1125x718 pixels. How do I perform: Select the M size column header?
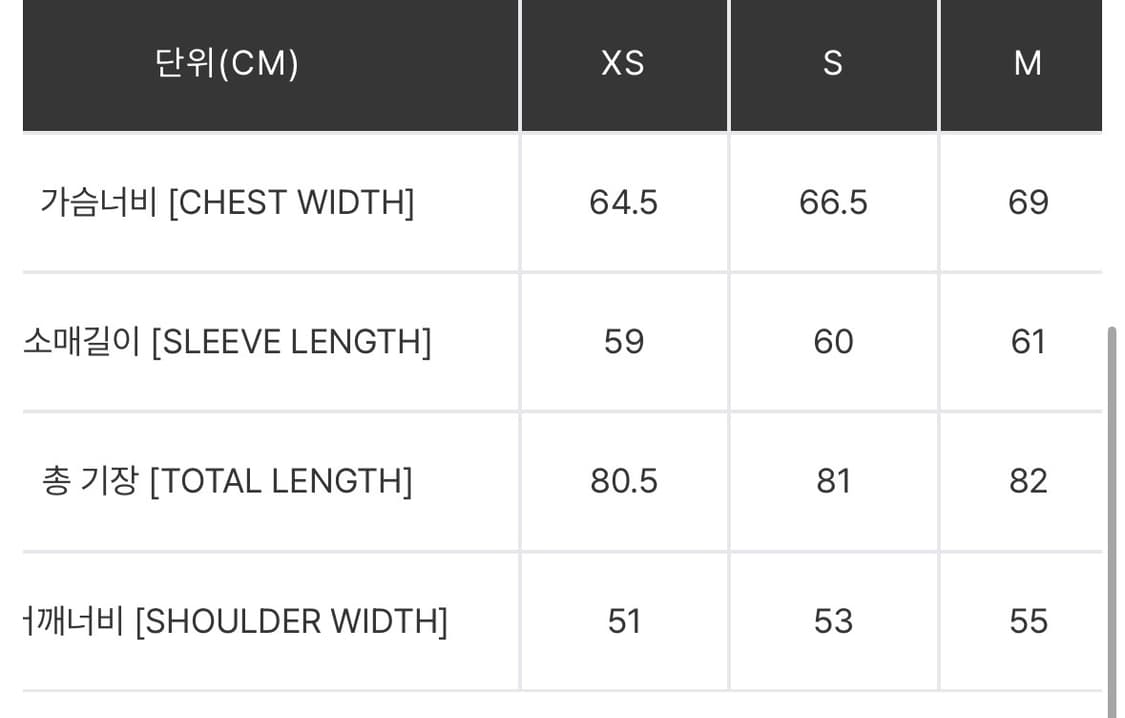1028,64
